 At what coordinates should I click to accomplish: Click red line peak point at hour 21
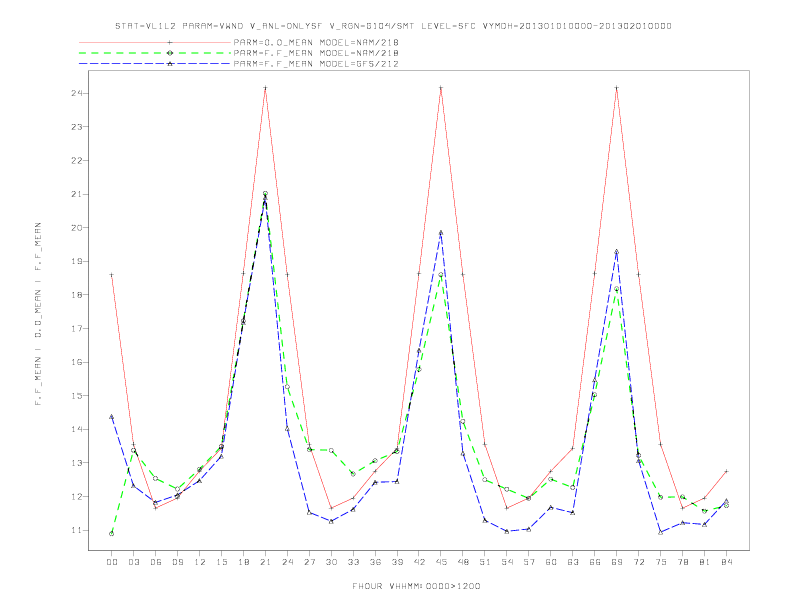tap(265, 88)
